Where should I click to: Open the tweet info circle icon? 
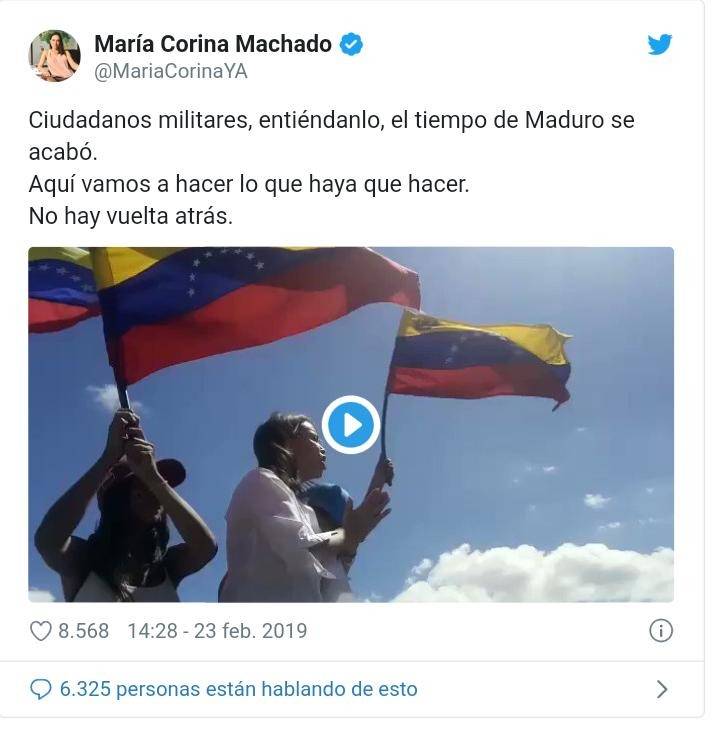click(x=661, y=631)
